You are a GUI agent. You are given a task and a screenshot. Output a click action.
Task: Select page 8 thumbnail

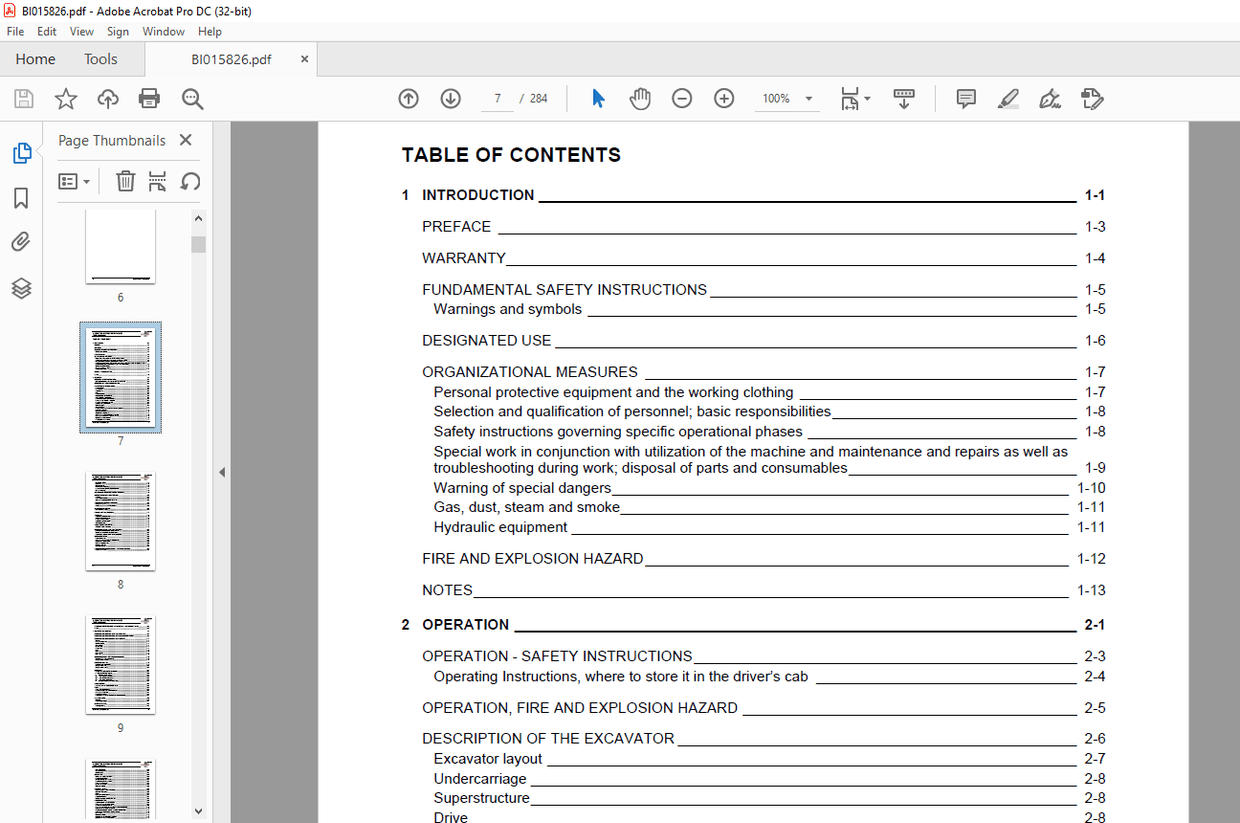[x=120, y=521]
